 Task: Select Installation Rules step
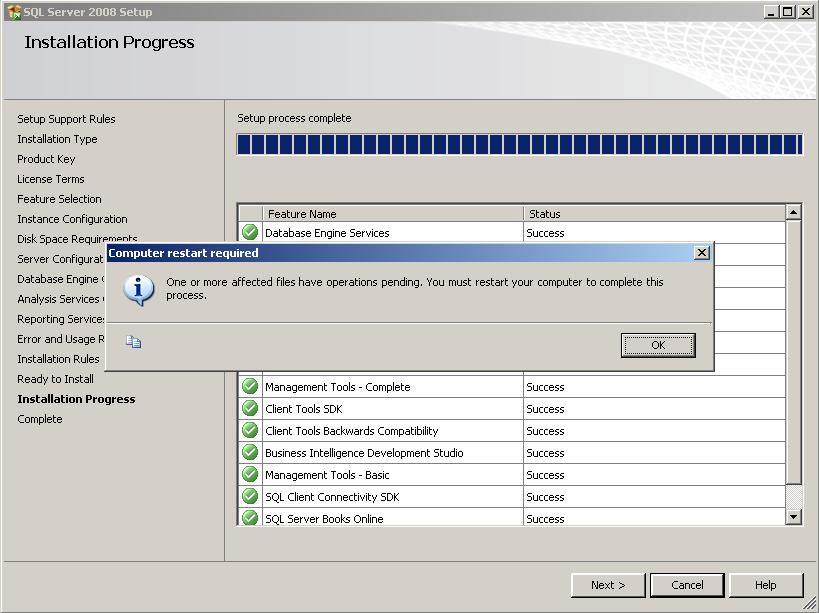click(58, 359)
